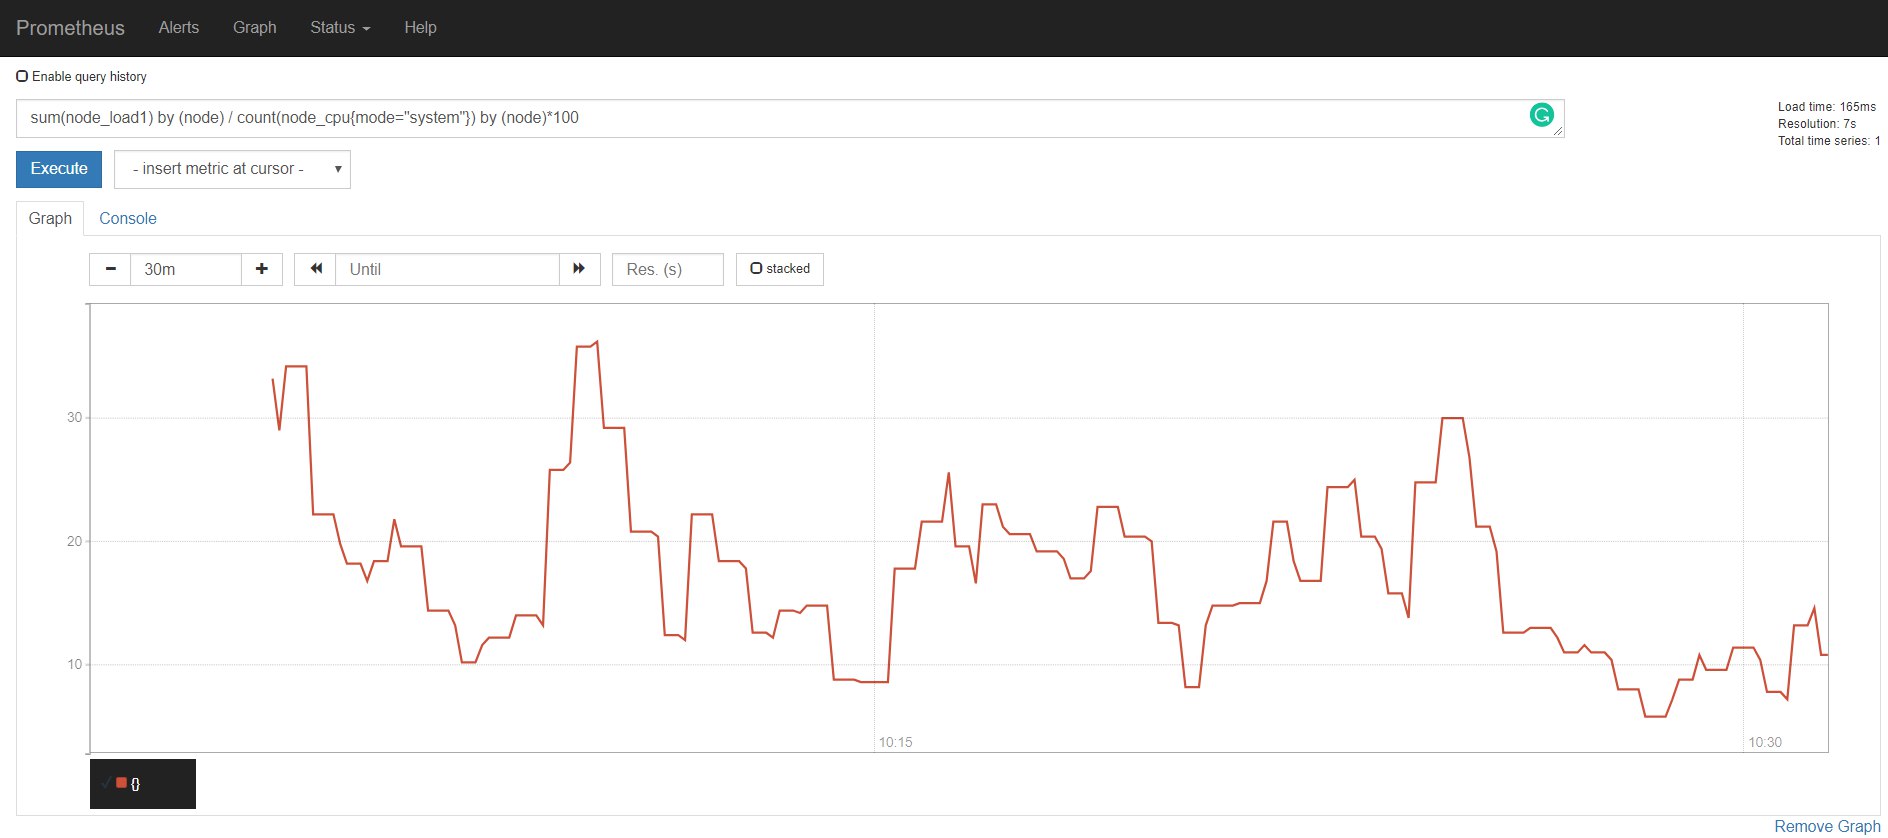
Task: Advance end time with double-right arrows
Action: (579, 269)
